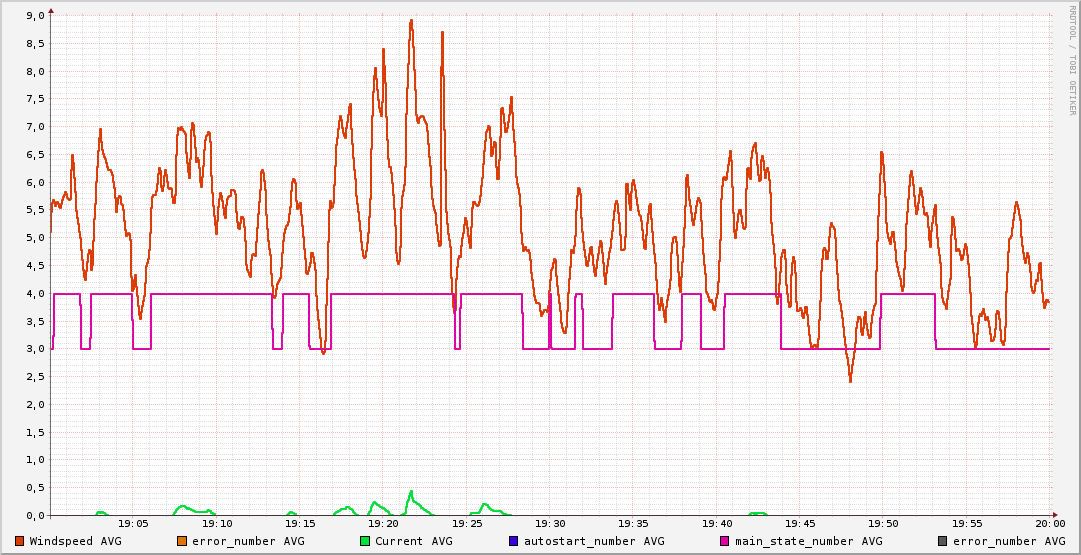1081x555 pixels.
Task: Click the 19:45 time axis label
Action: 800,523
